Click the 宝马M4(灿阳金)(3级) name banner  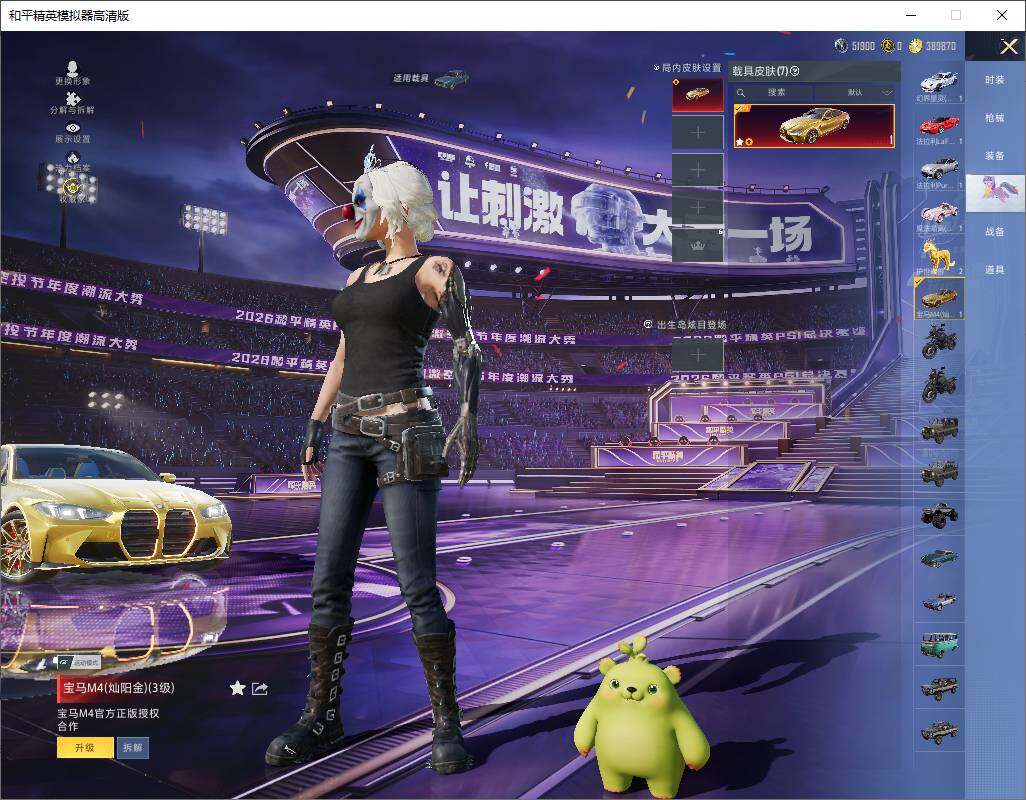click(x=118, y=687)
